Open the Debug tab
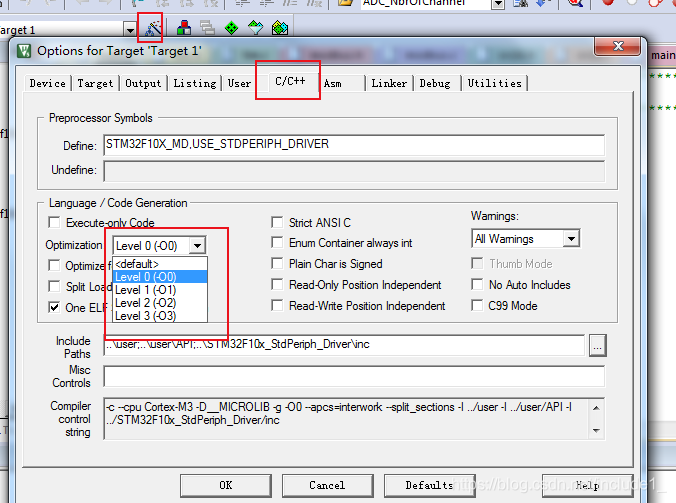Screen dimensions: 676x503 coord(435,83)
